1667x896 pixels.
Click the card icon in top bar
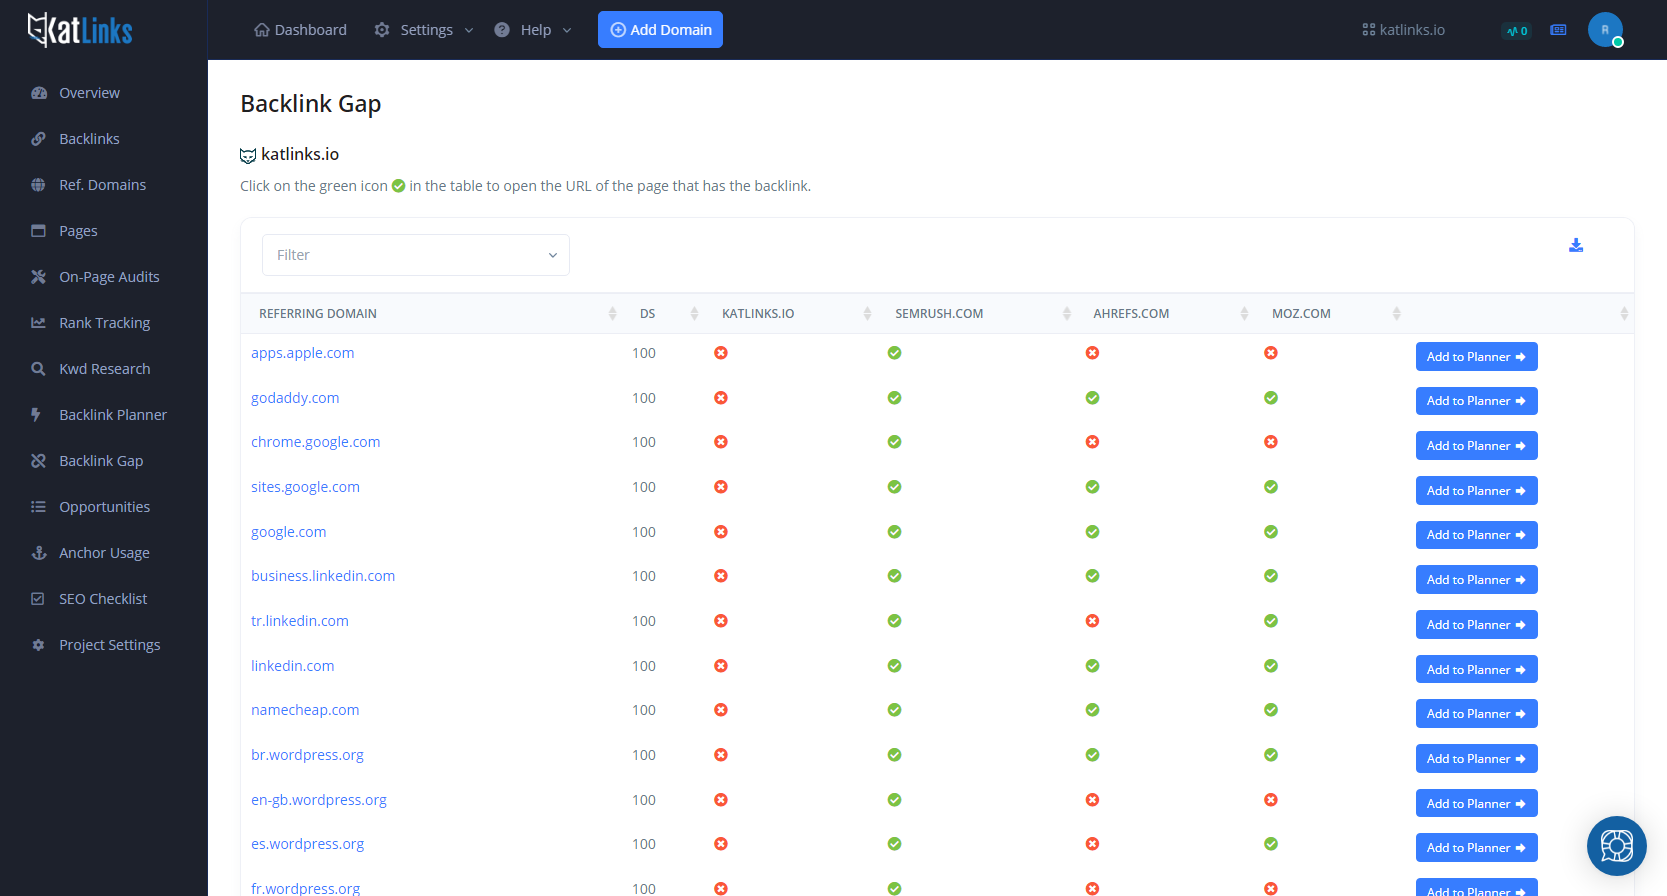point(1558,30)
